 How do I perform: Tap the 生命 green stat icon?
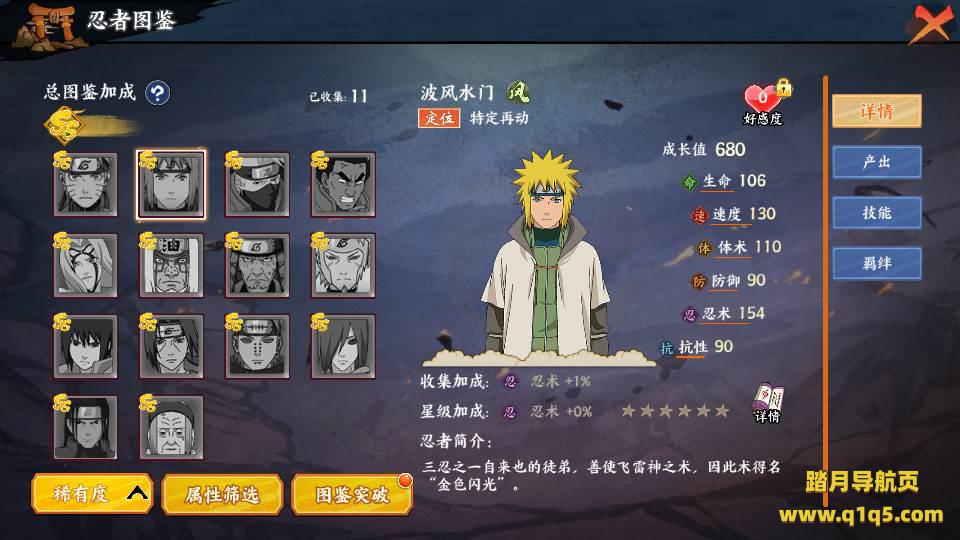[689, 182]
